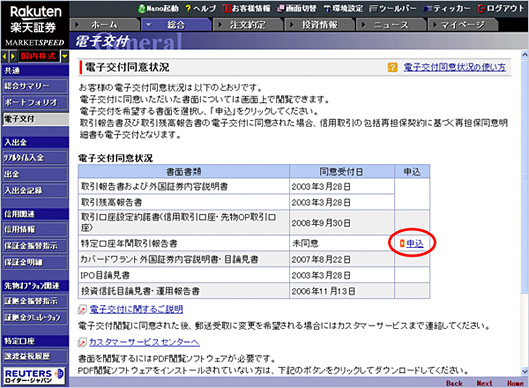The image size is (529, 388).
Task: Launch Nano起動 from the top toolbar
Action: tap(159, 8)
